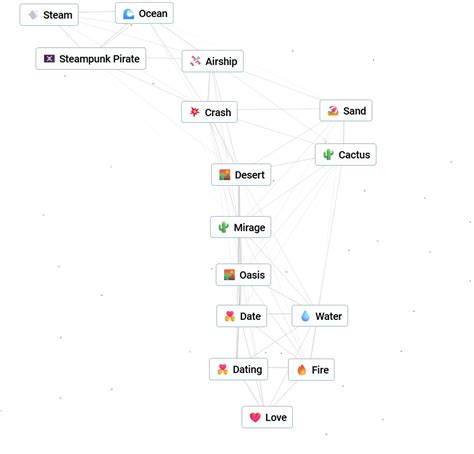Click the water droplet icon on Water
474x454 pixels.
305,316
